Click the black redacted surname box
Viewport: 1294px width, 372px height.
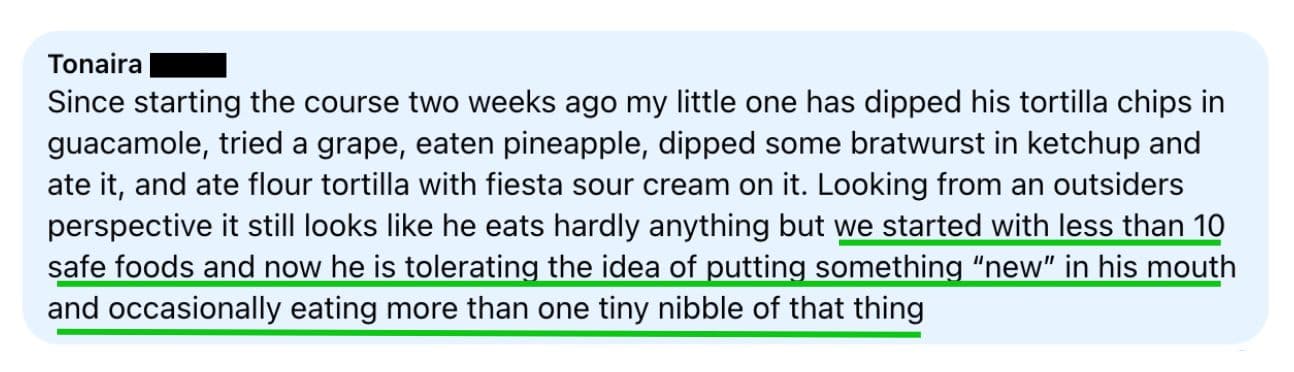(x=188, y=67)
